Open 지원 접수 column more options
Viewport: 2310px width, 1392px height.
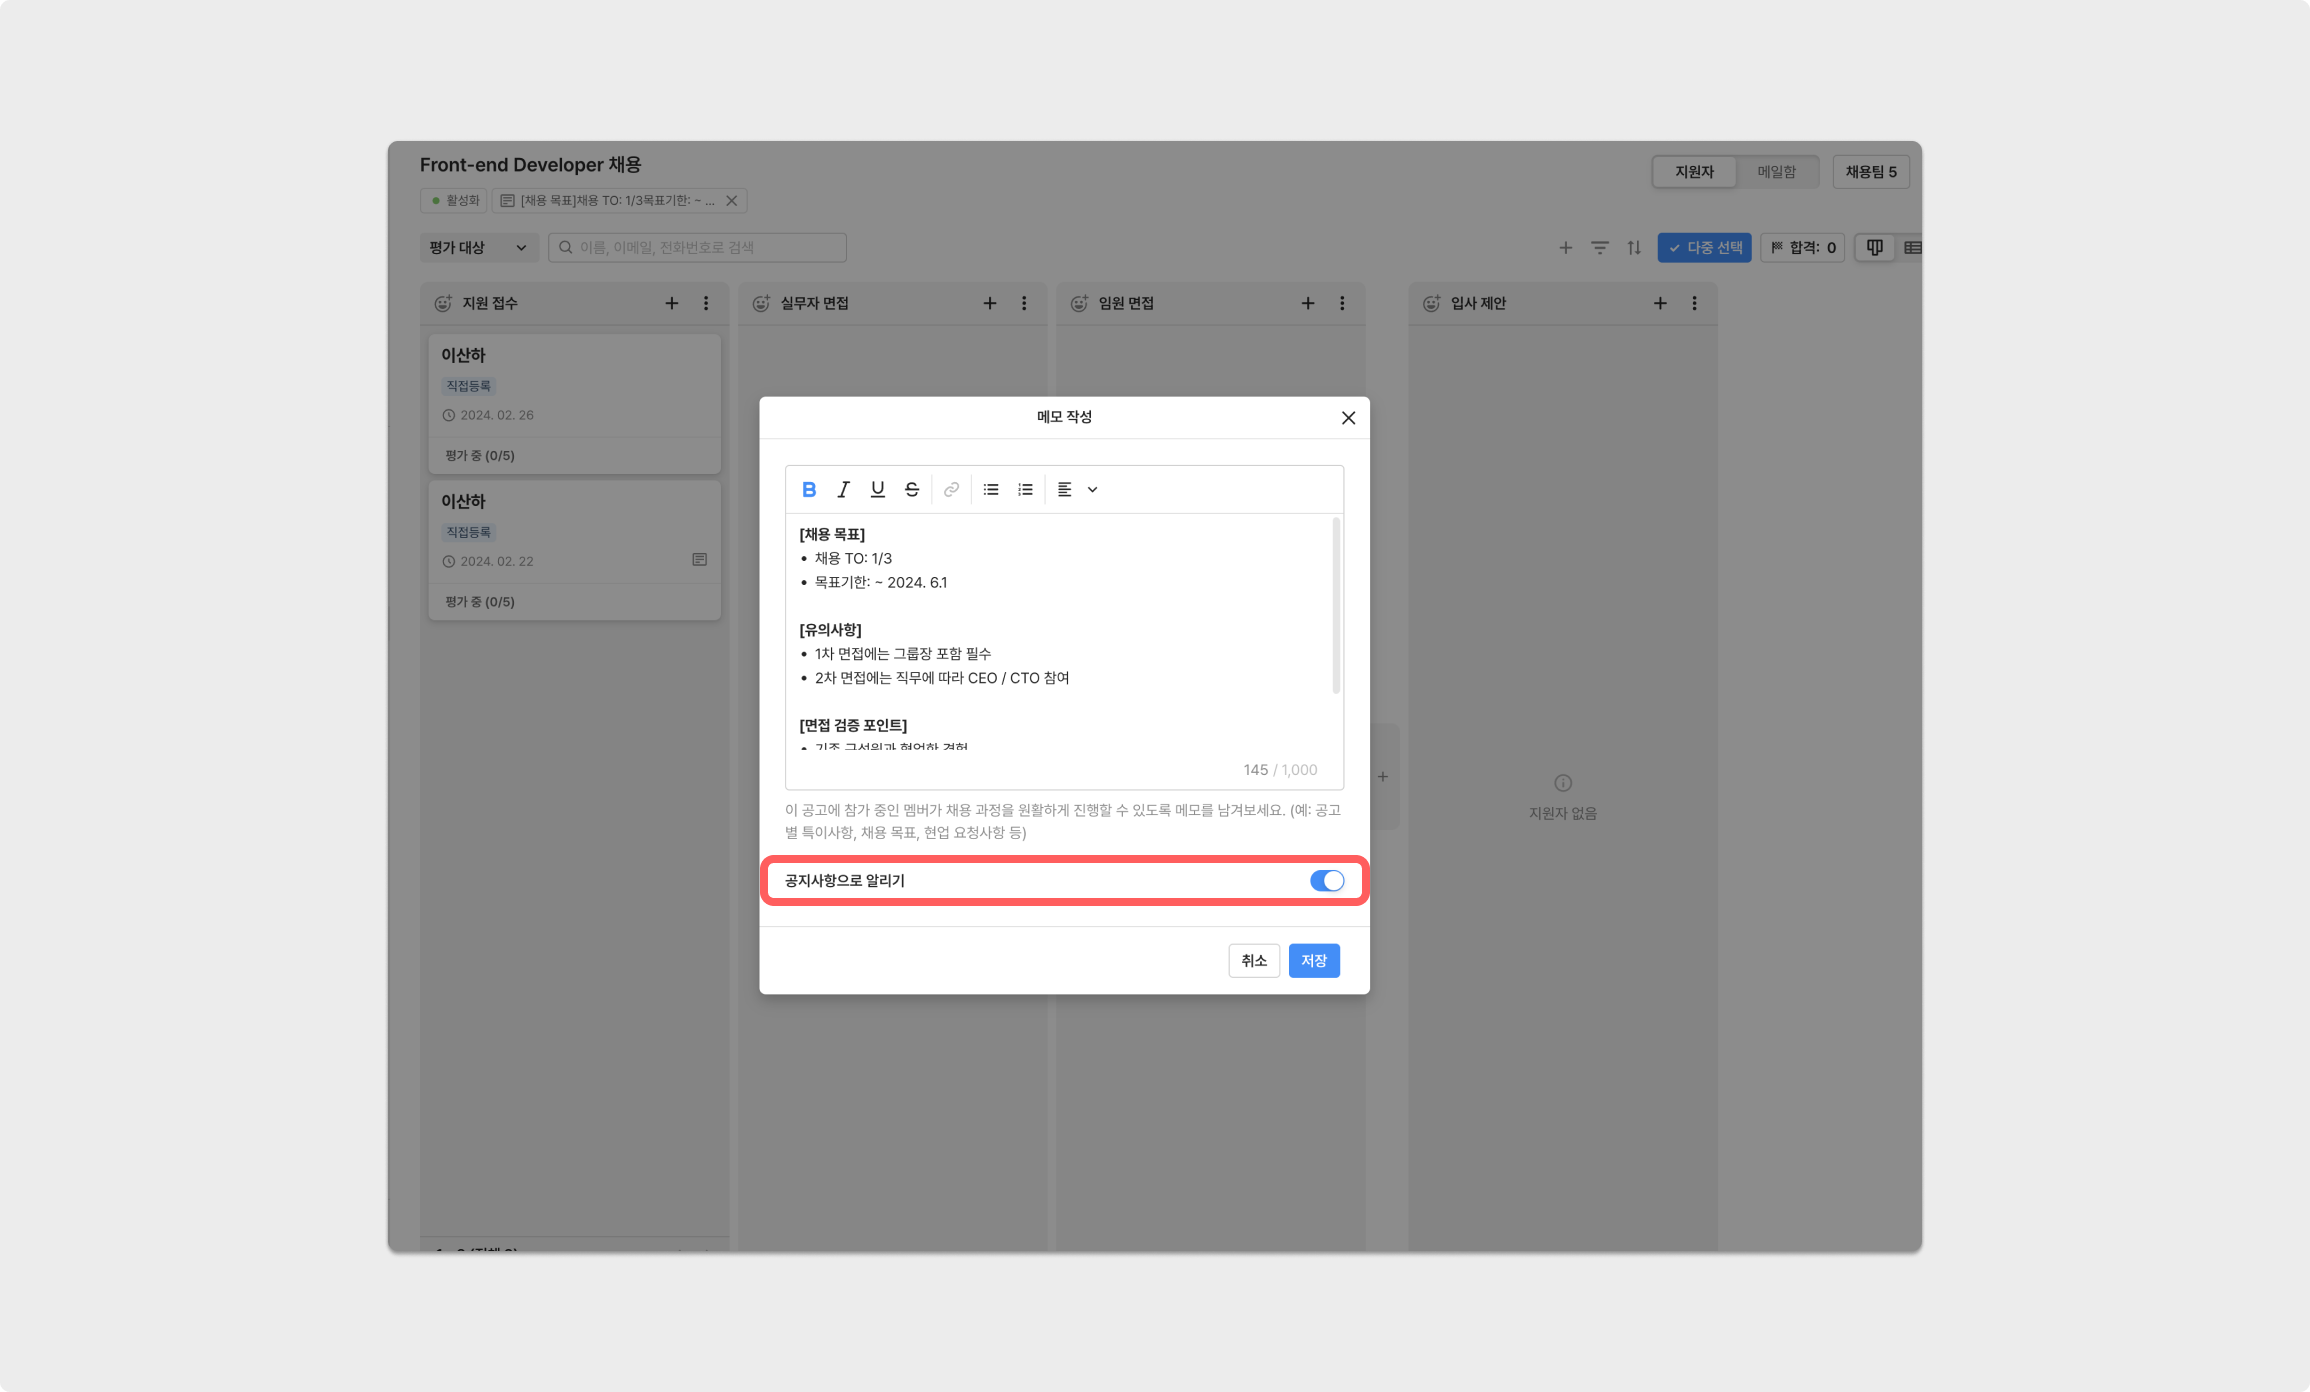tap(706, 303)
